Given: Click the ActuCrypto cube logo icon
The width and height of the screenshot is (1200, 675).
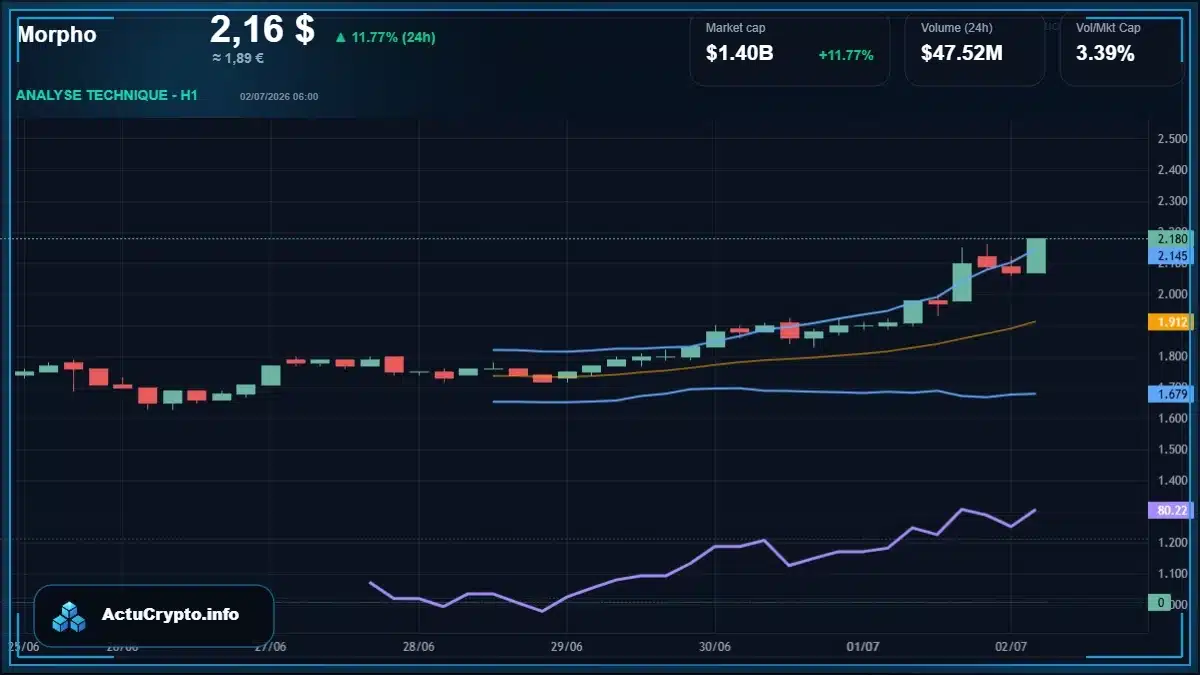Looking at the screenshot, I should 70,616.
